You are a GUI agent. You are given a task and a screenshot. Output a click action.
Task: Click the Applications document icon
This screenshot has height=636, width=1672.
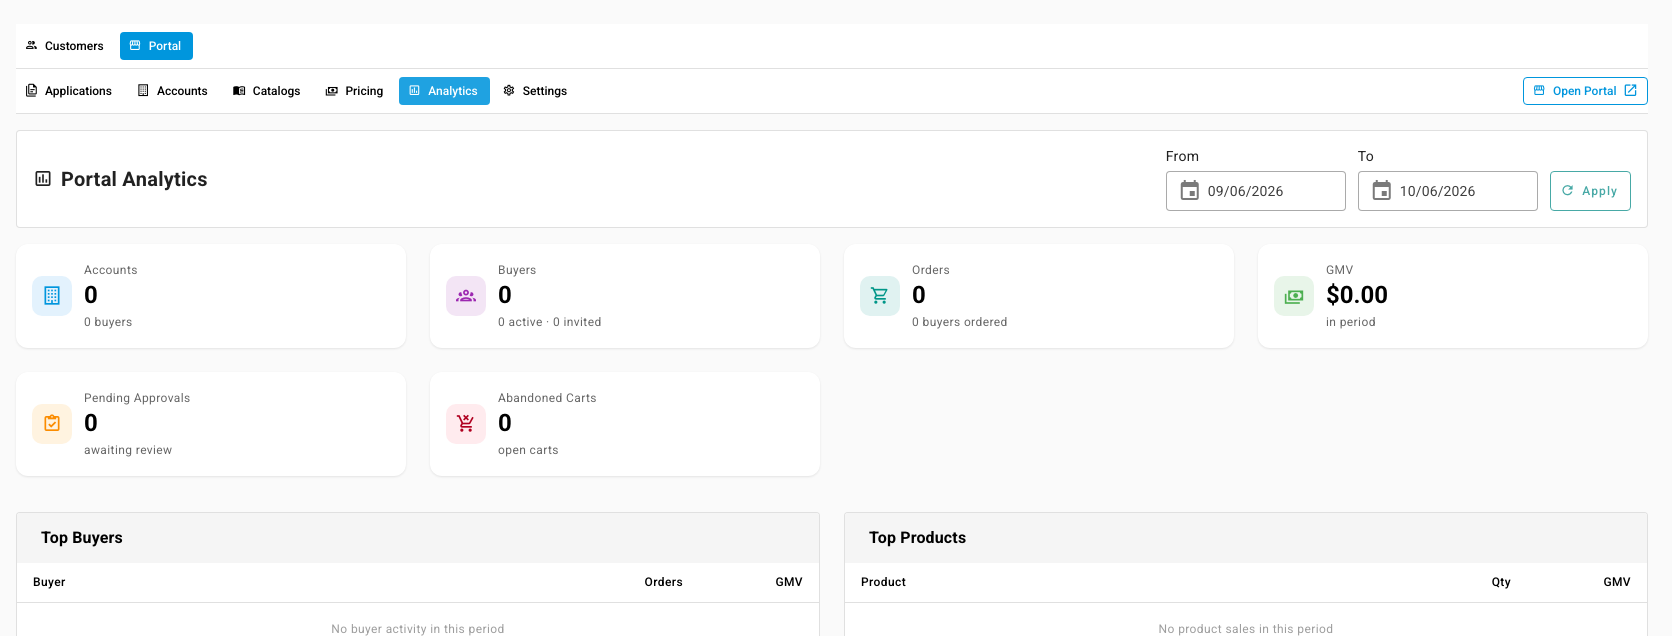(x=32, y=90)
